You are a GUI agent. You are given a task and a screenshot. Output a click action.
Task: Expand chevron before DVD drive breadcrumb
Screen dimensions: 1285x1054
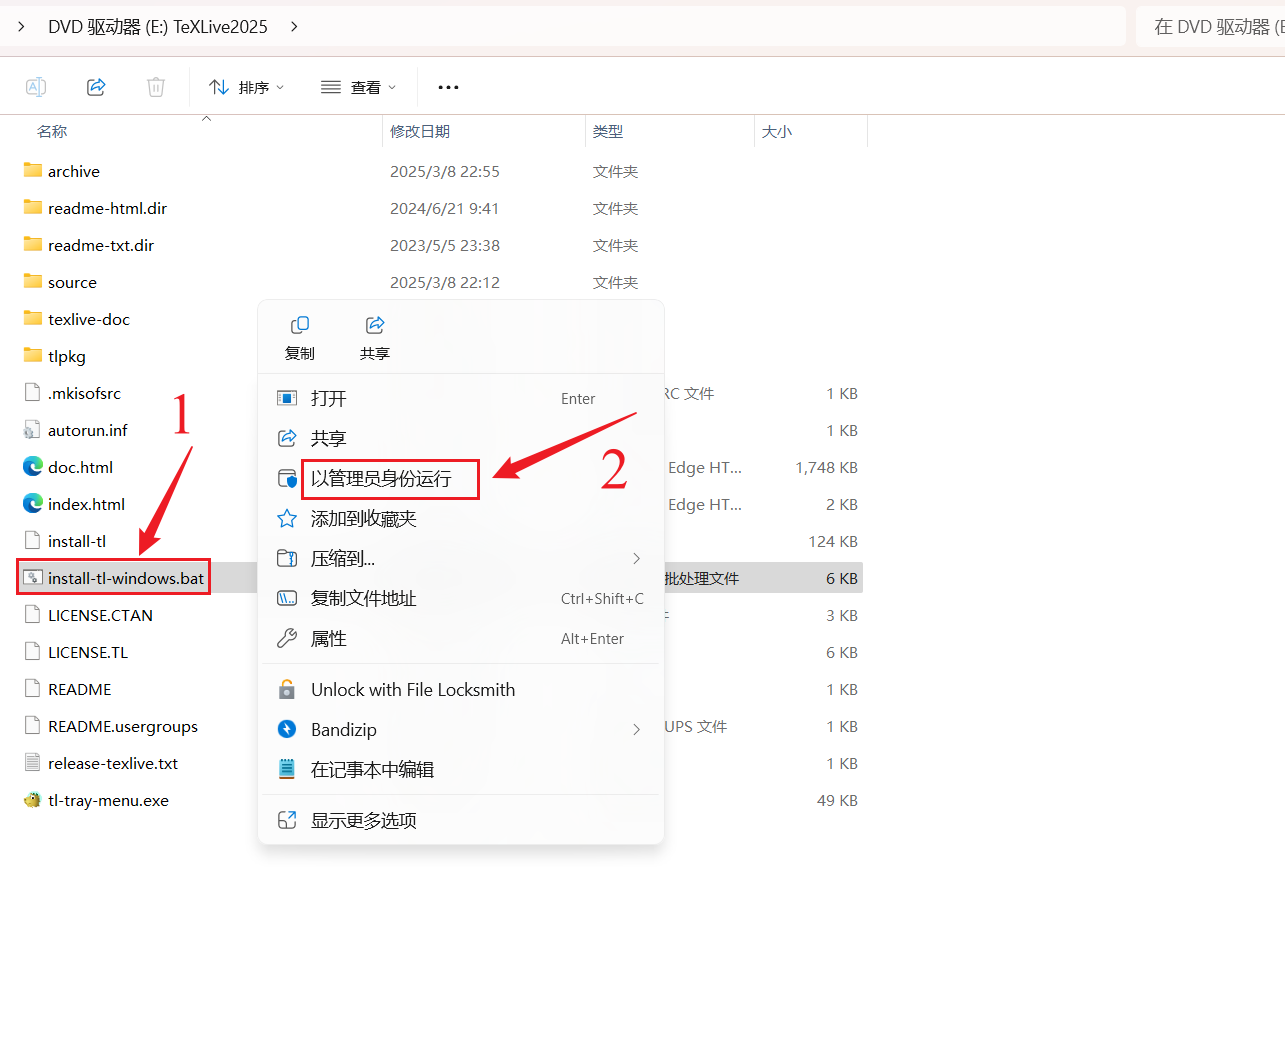21,27
